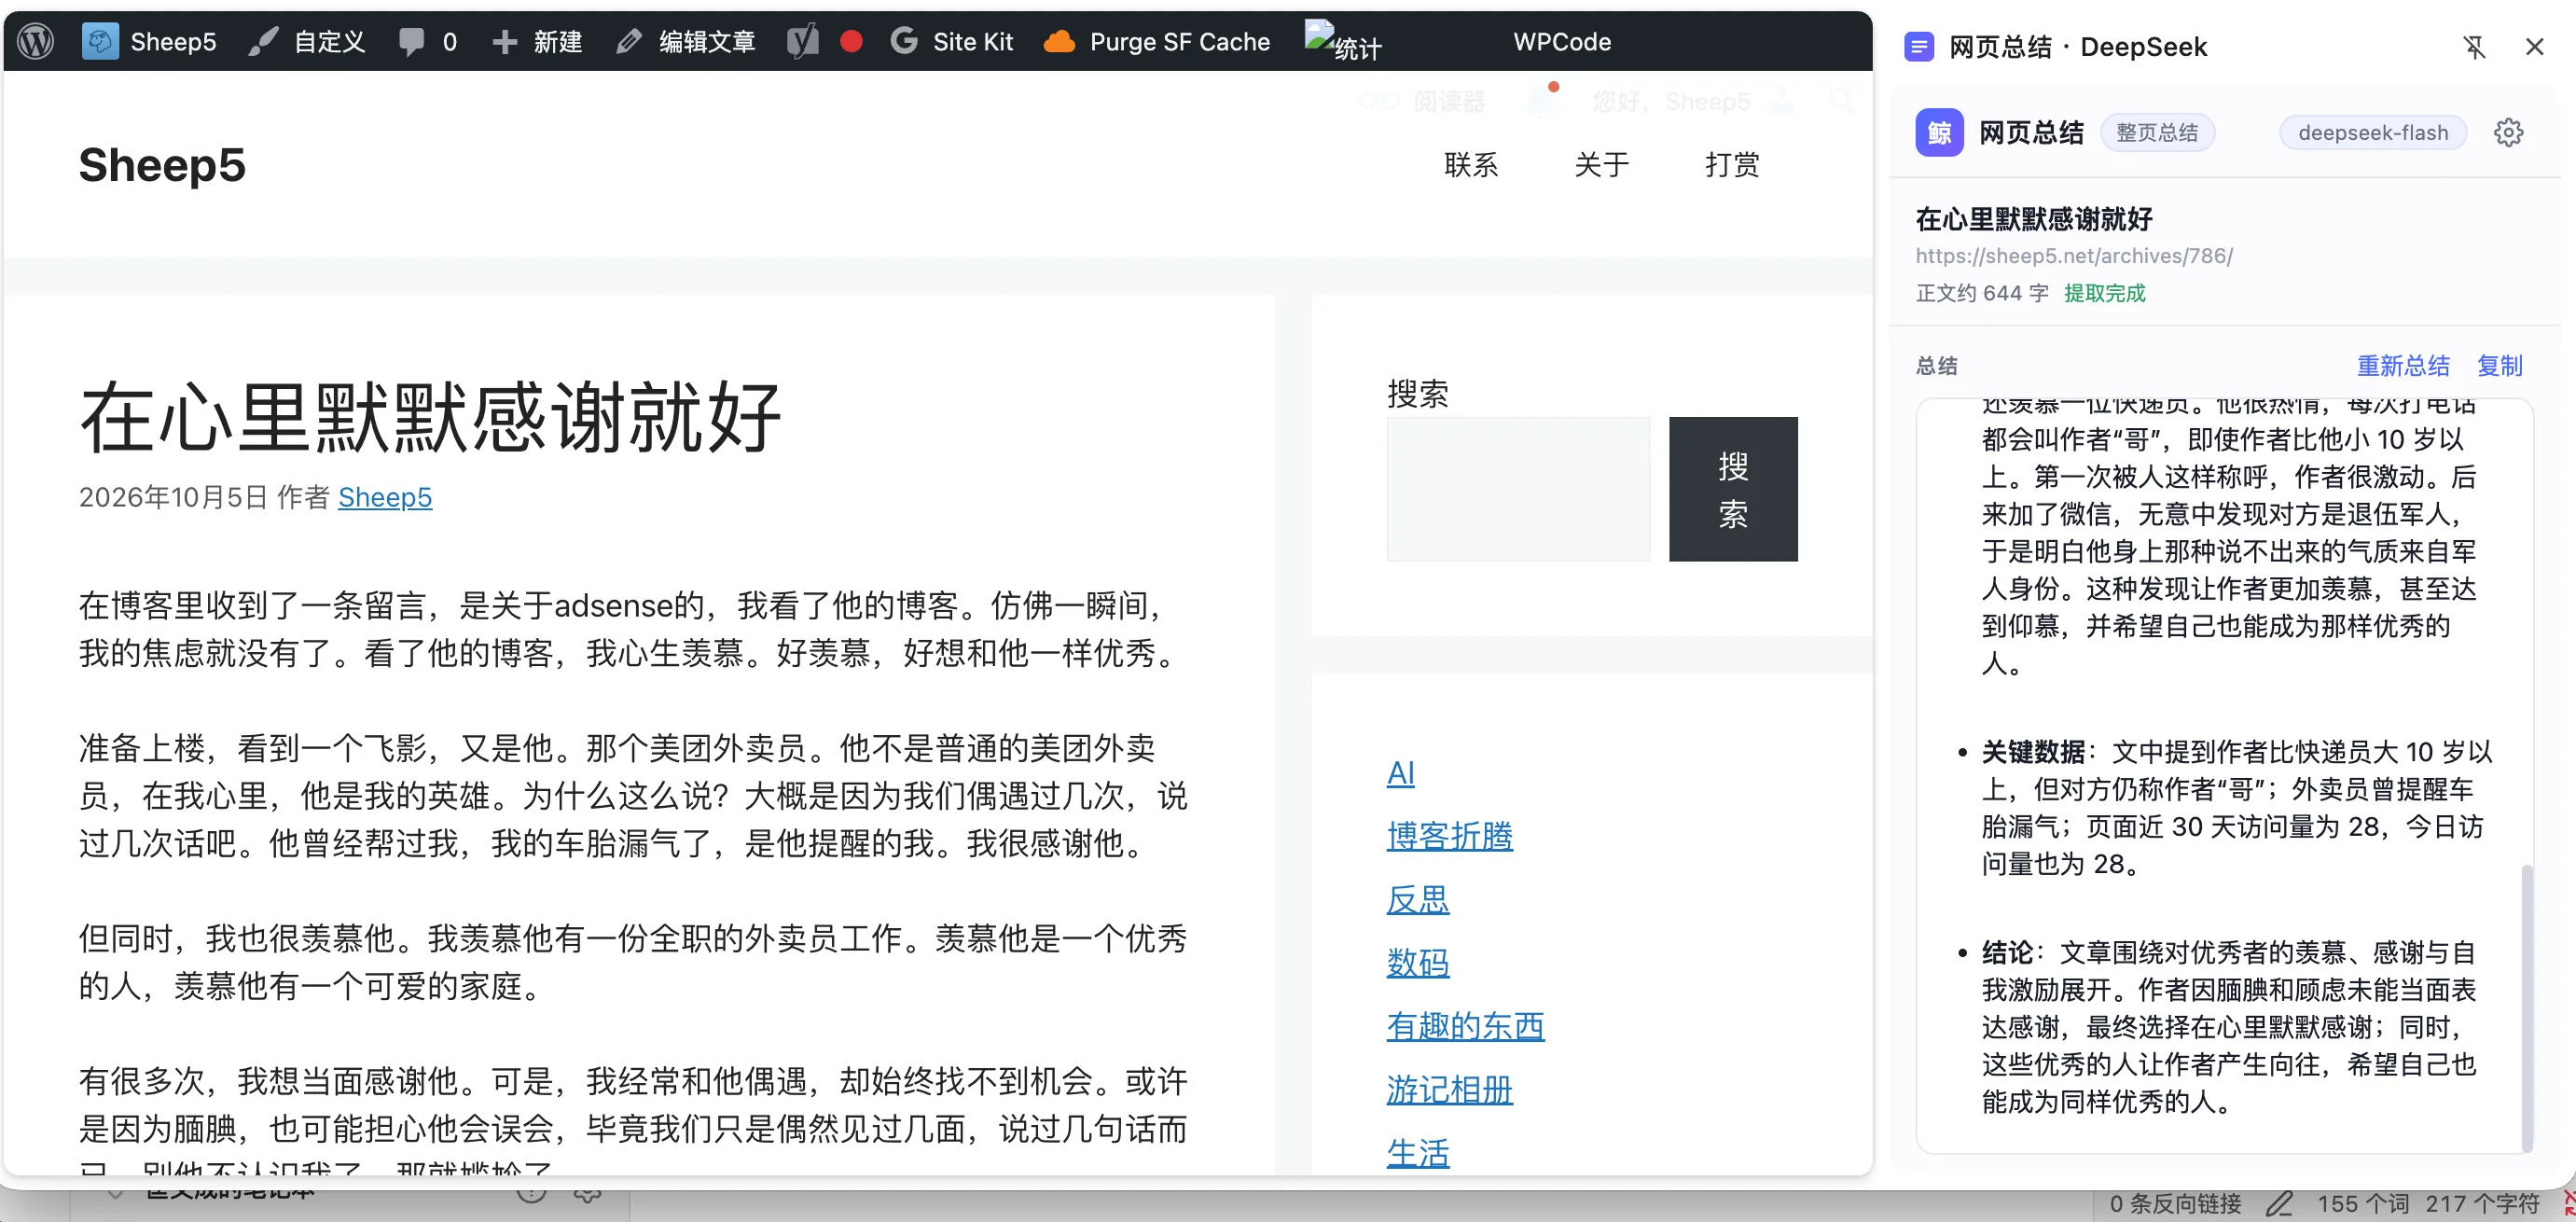Click 复制 to copy the summary
Viewport: 2576px width, 1222px height.
(2499, 365)
